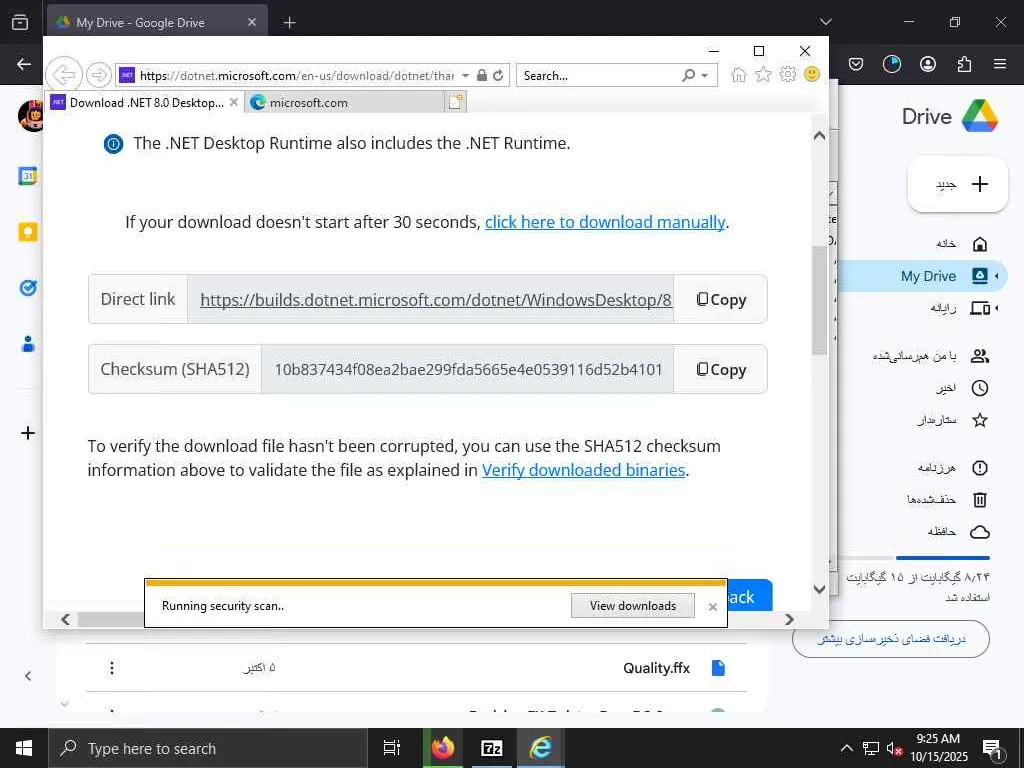Screen dimensions: 1024x768
Task: Open a new IE tab
Action: pyautogui.click(x=456, y=102)
